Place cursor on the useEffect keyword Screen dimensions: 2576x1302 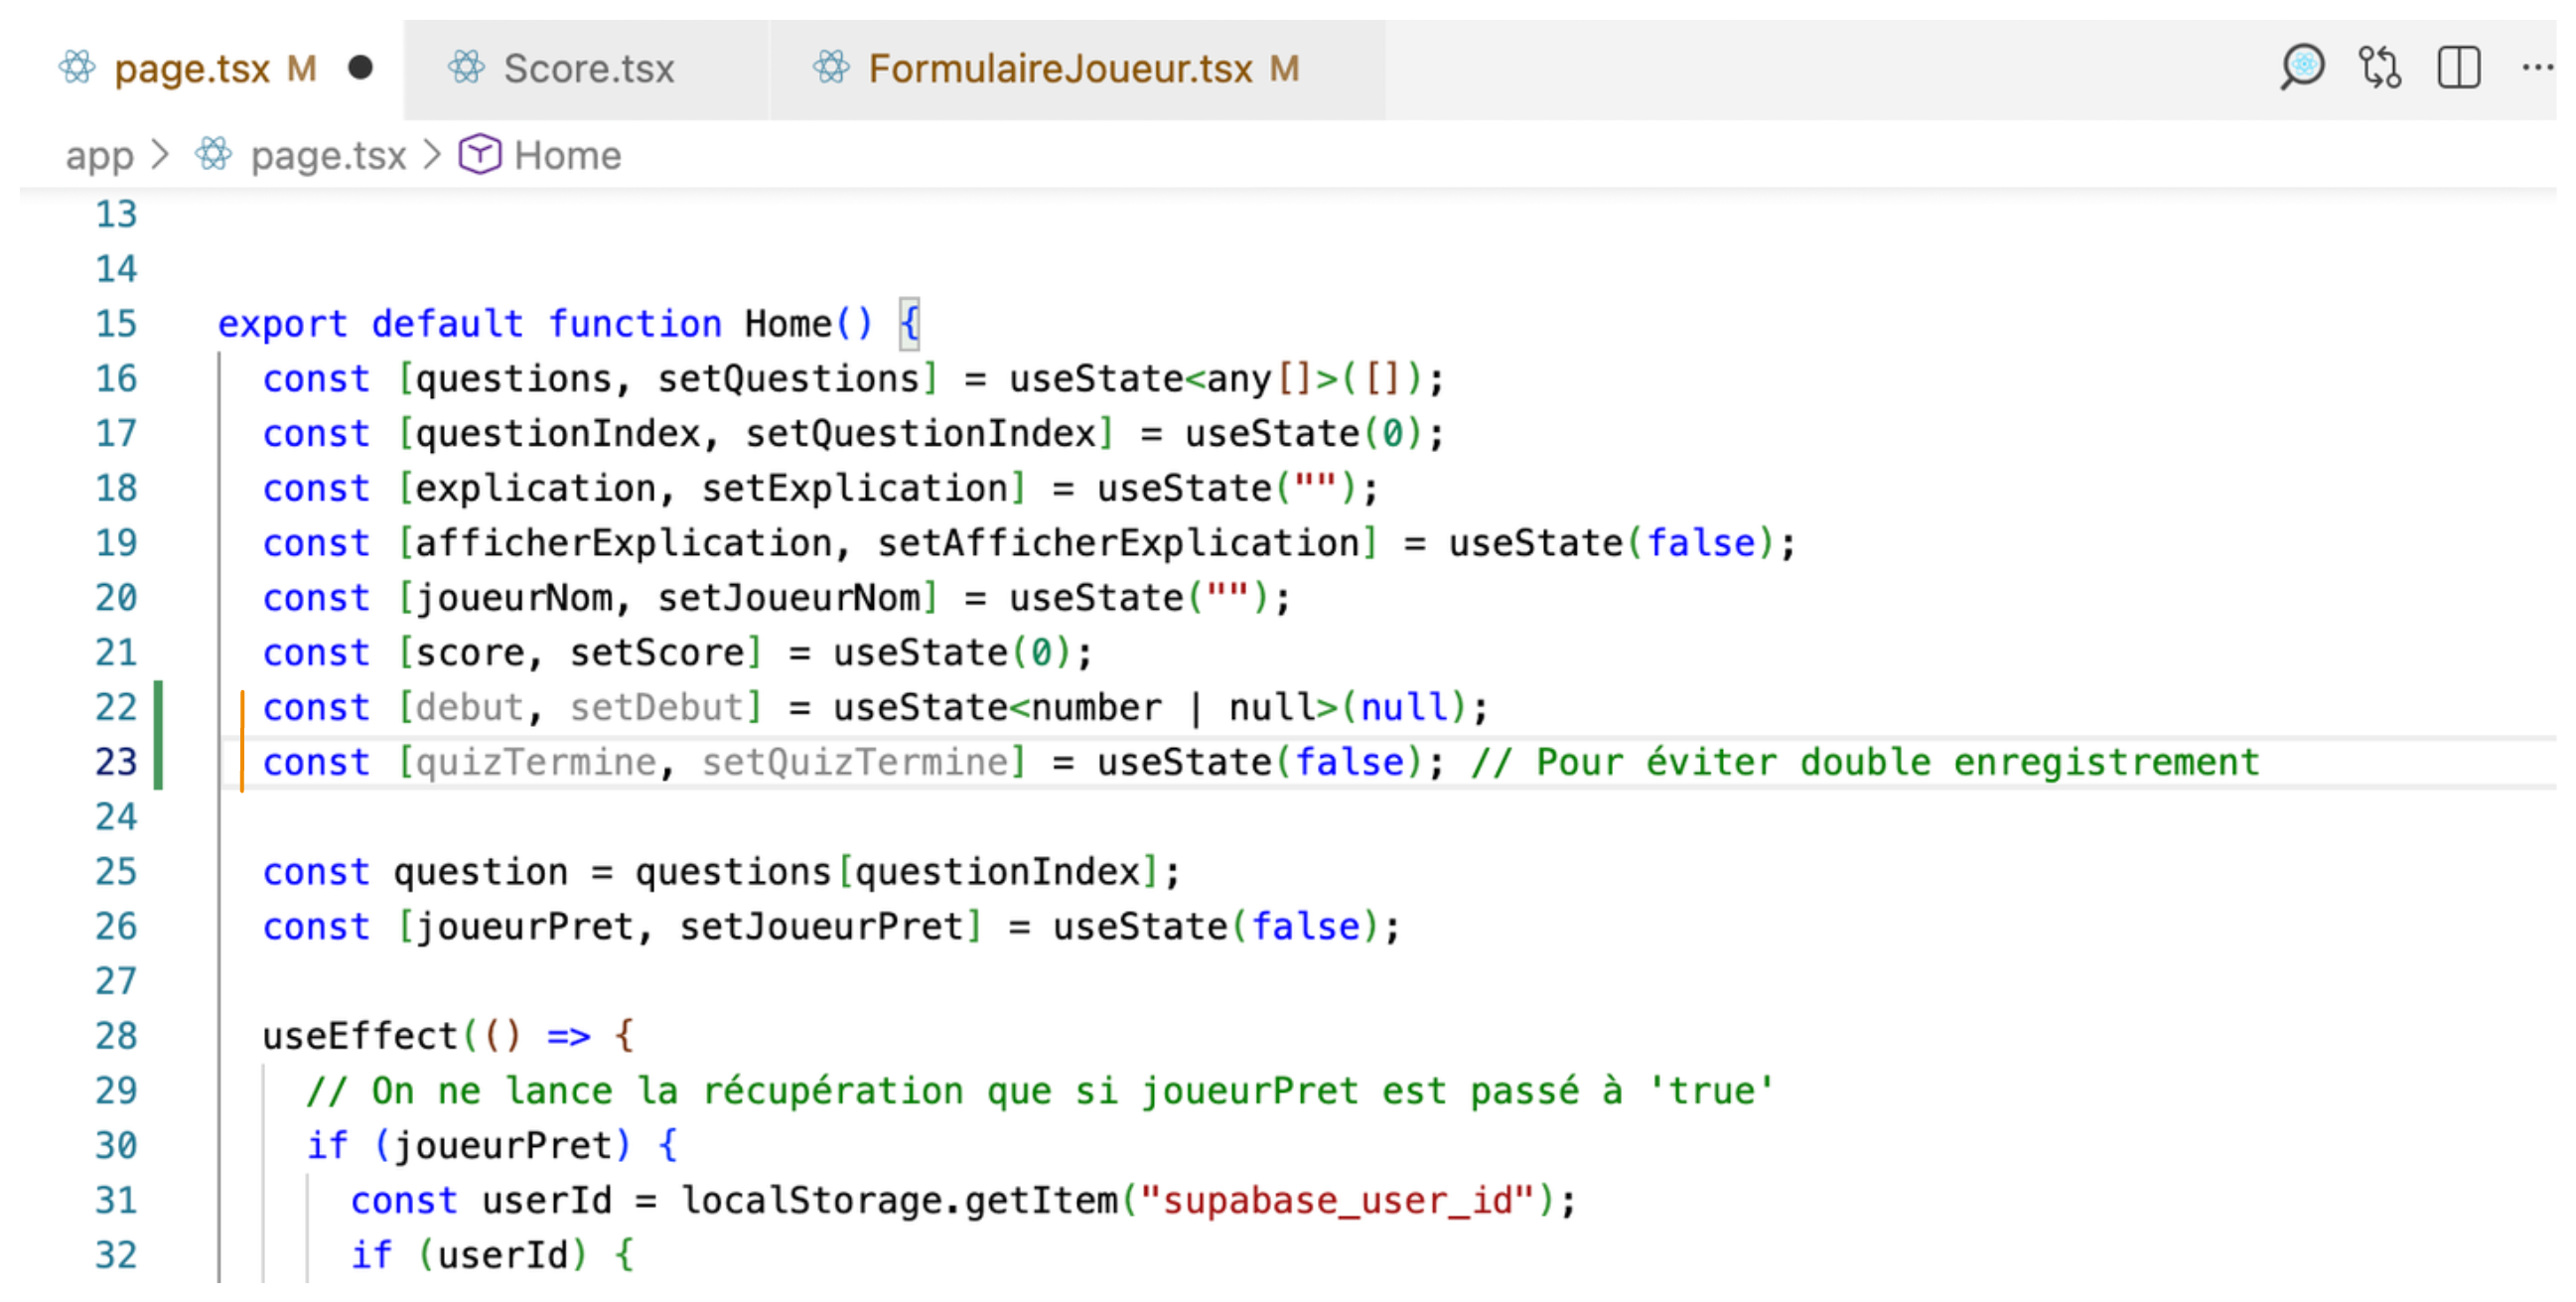point(360,1035)
